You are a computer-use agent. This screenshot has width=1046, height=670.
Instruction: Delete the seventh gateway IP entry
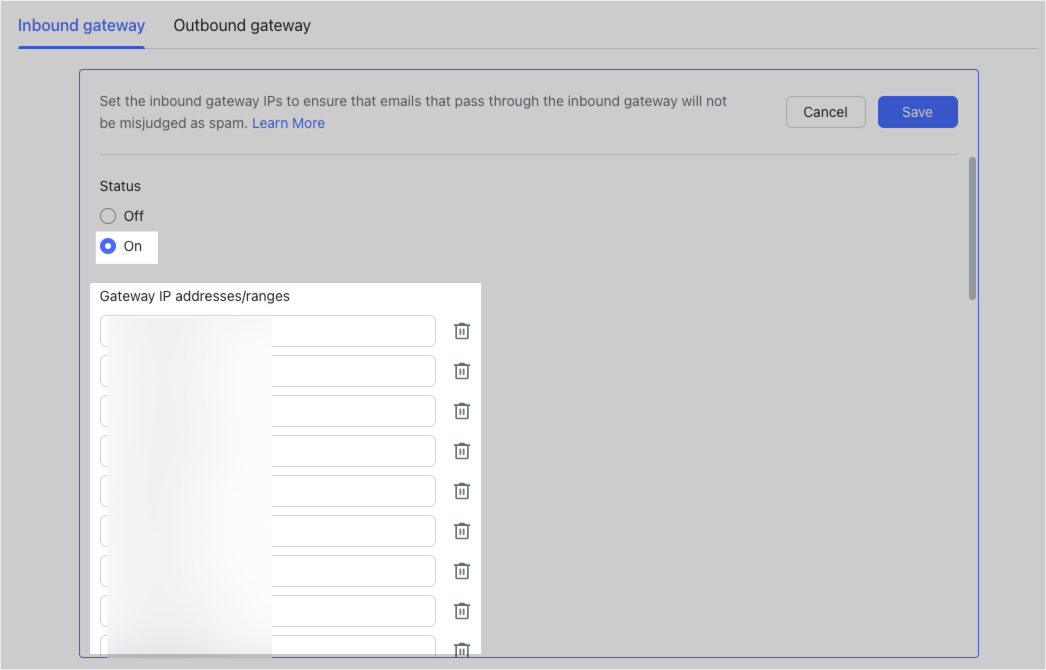461,570
